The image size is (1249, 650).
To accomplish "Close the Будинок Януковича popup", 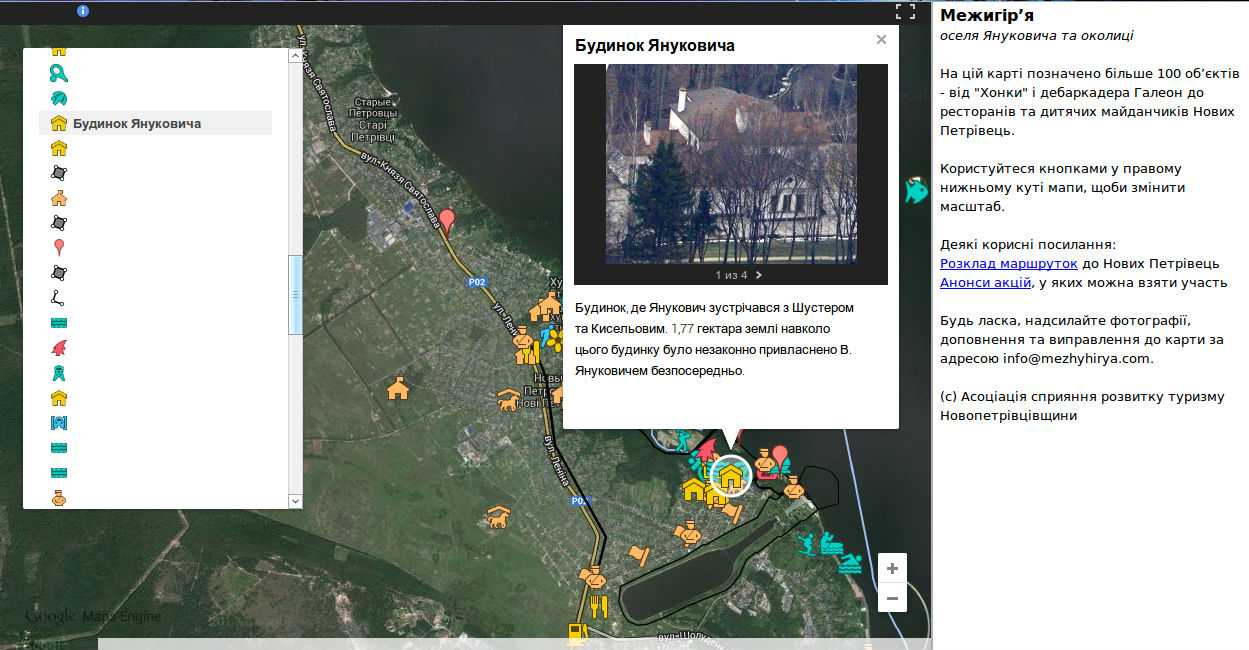I will point(881,40).
